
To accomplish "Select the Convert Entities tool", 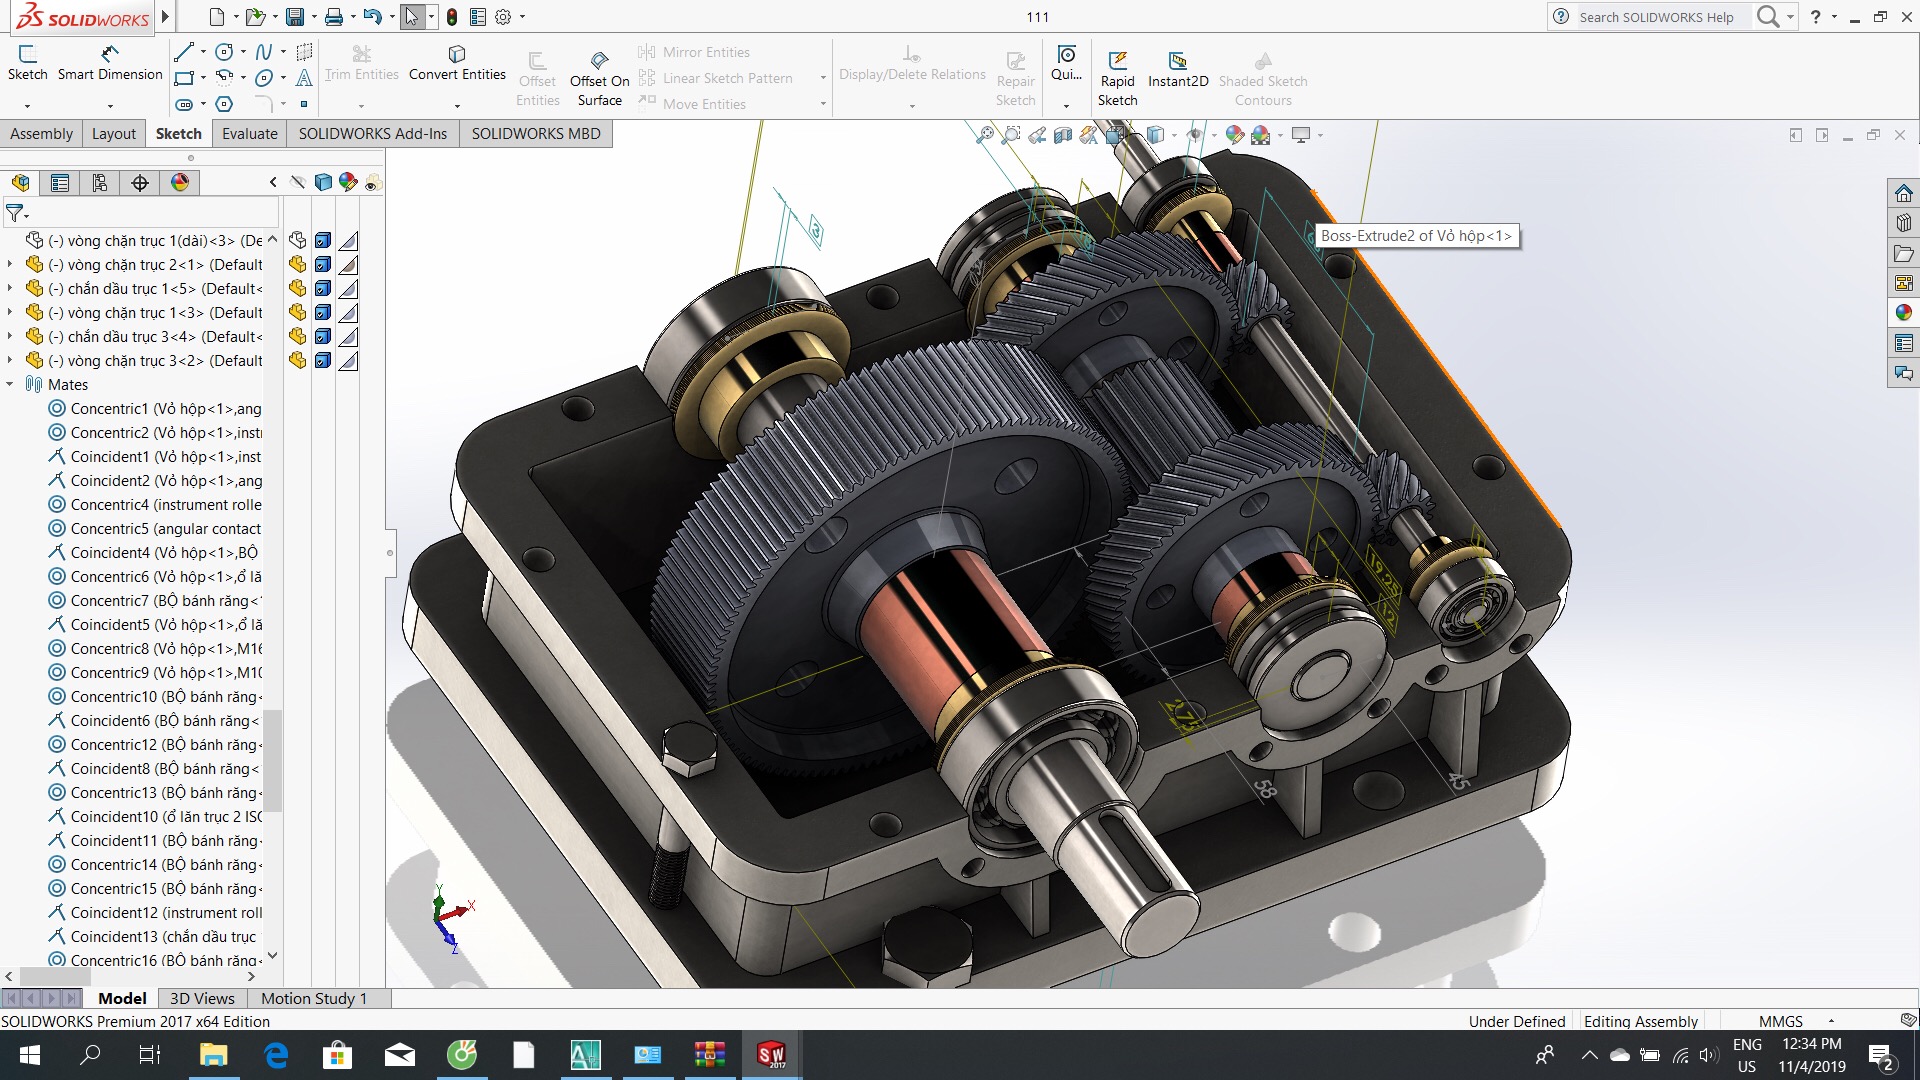I will (457, 62).
